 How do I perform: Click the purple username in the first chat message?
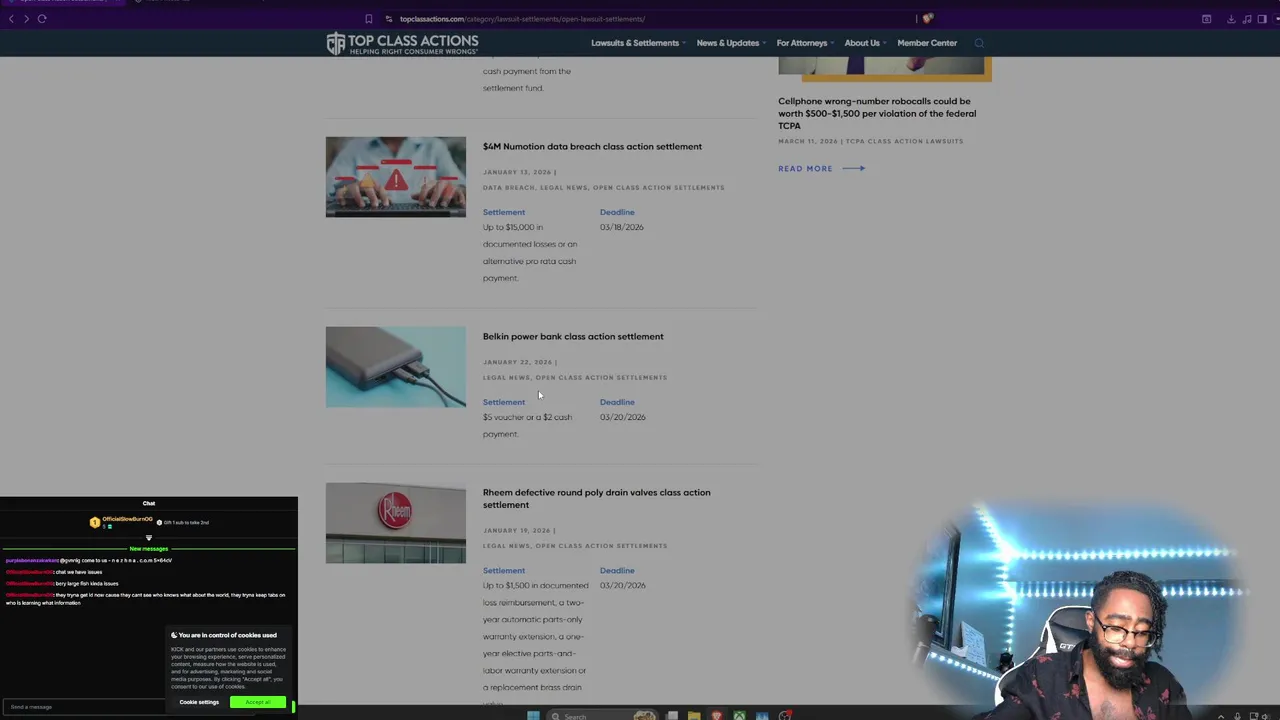click(32, 561)
